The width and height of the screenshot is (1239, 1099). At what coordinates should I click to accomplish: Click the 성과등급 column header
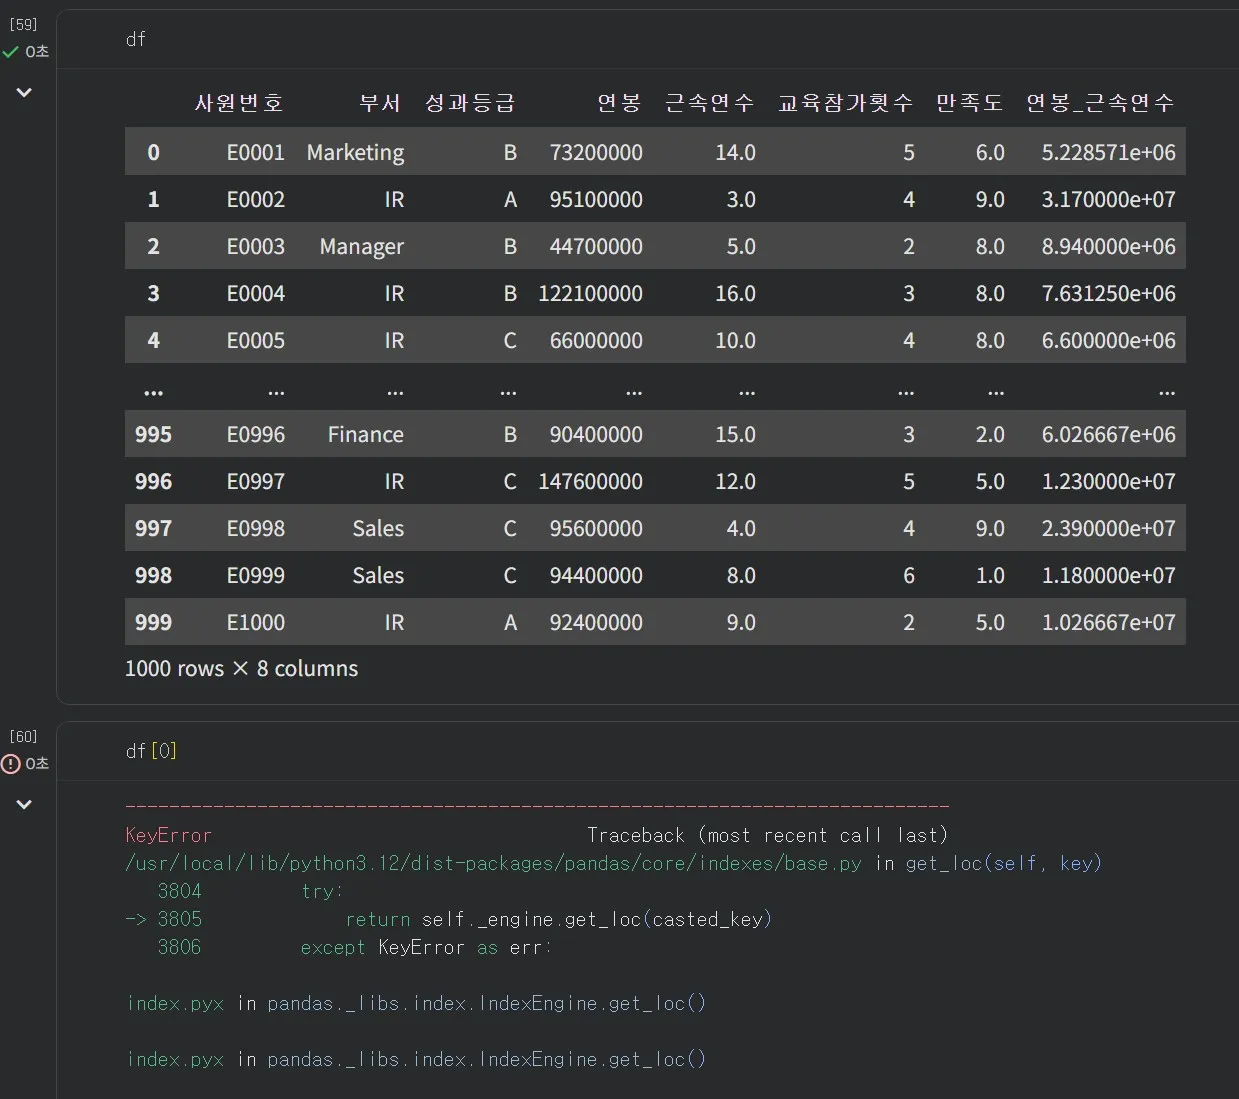tap(470, 102)
